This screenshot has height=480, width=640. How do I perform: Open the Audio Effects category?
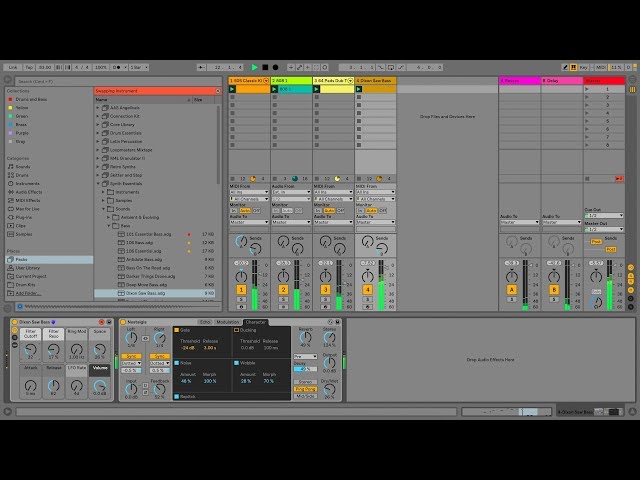(x=29, y=192)
